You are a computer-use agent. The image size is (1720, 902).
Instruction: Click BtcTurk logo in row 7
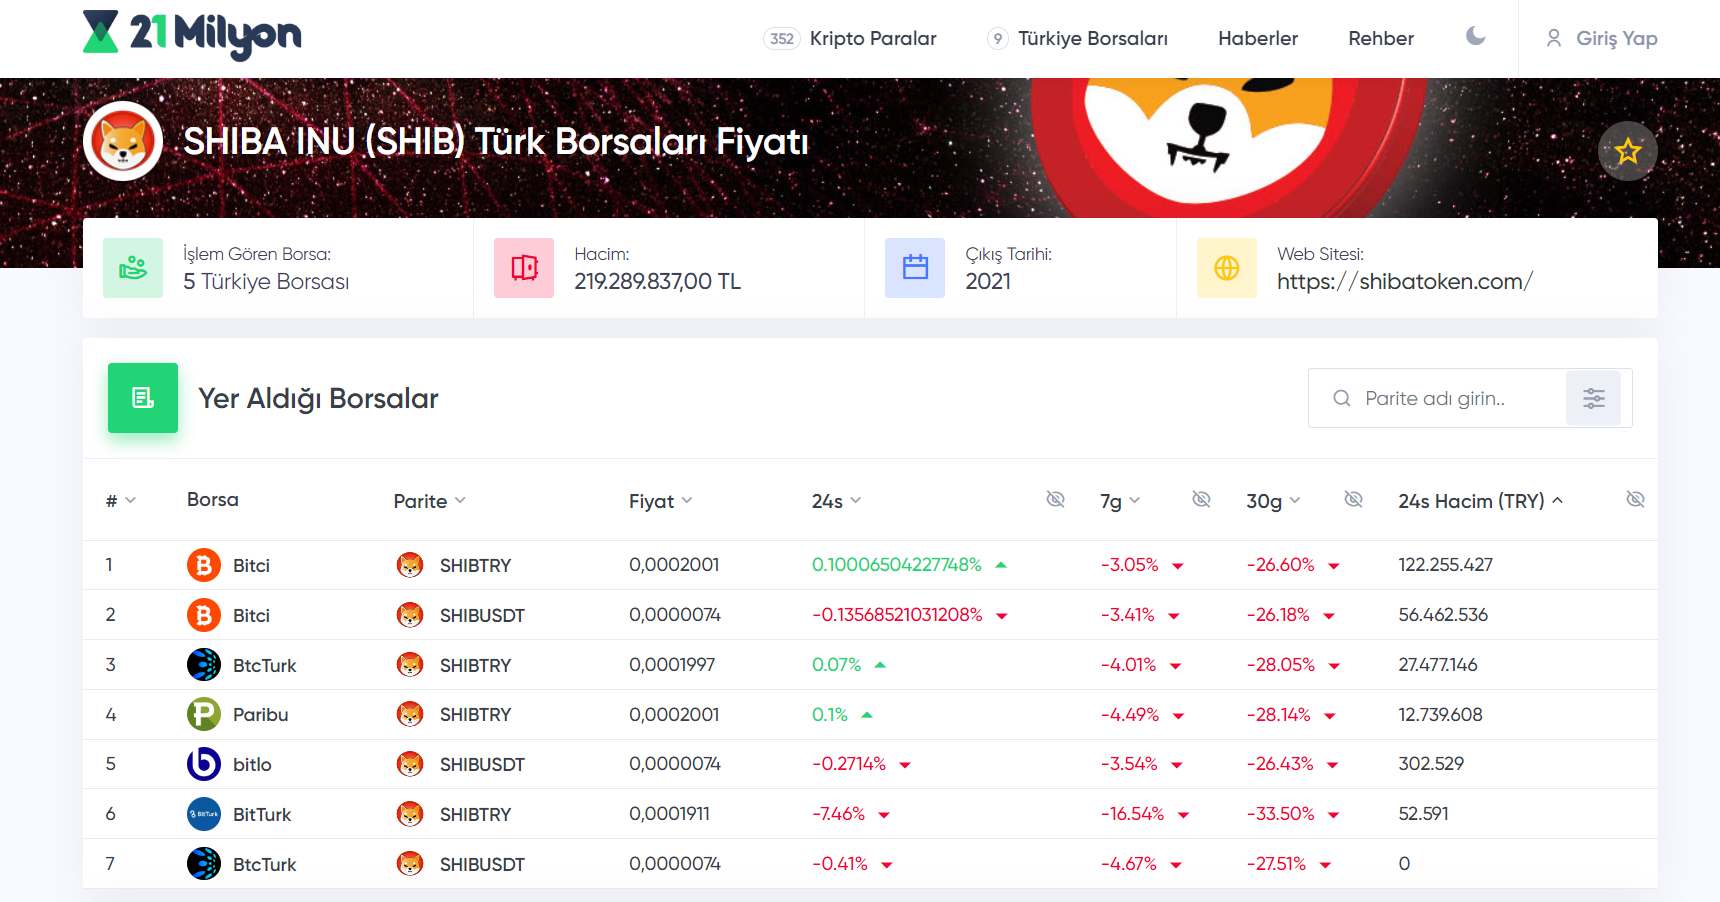[204, 864]
